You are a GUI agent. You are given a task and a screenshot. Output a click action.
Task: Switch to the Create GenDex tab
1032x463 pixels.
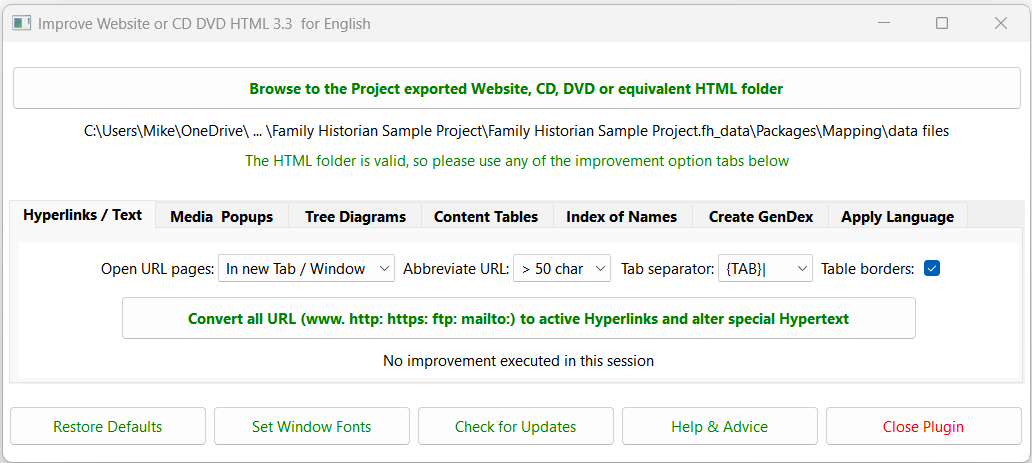click(761, 216)
